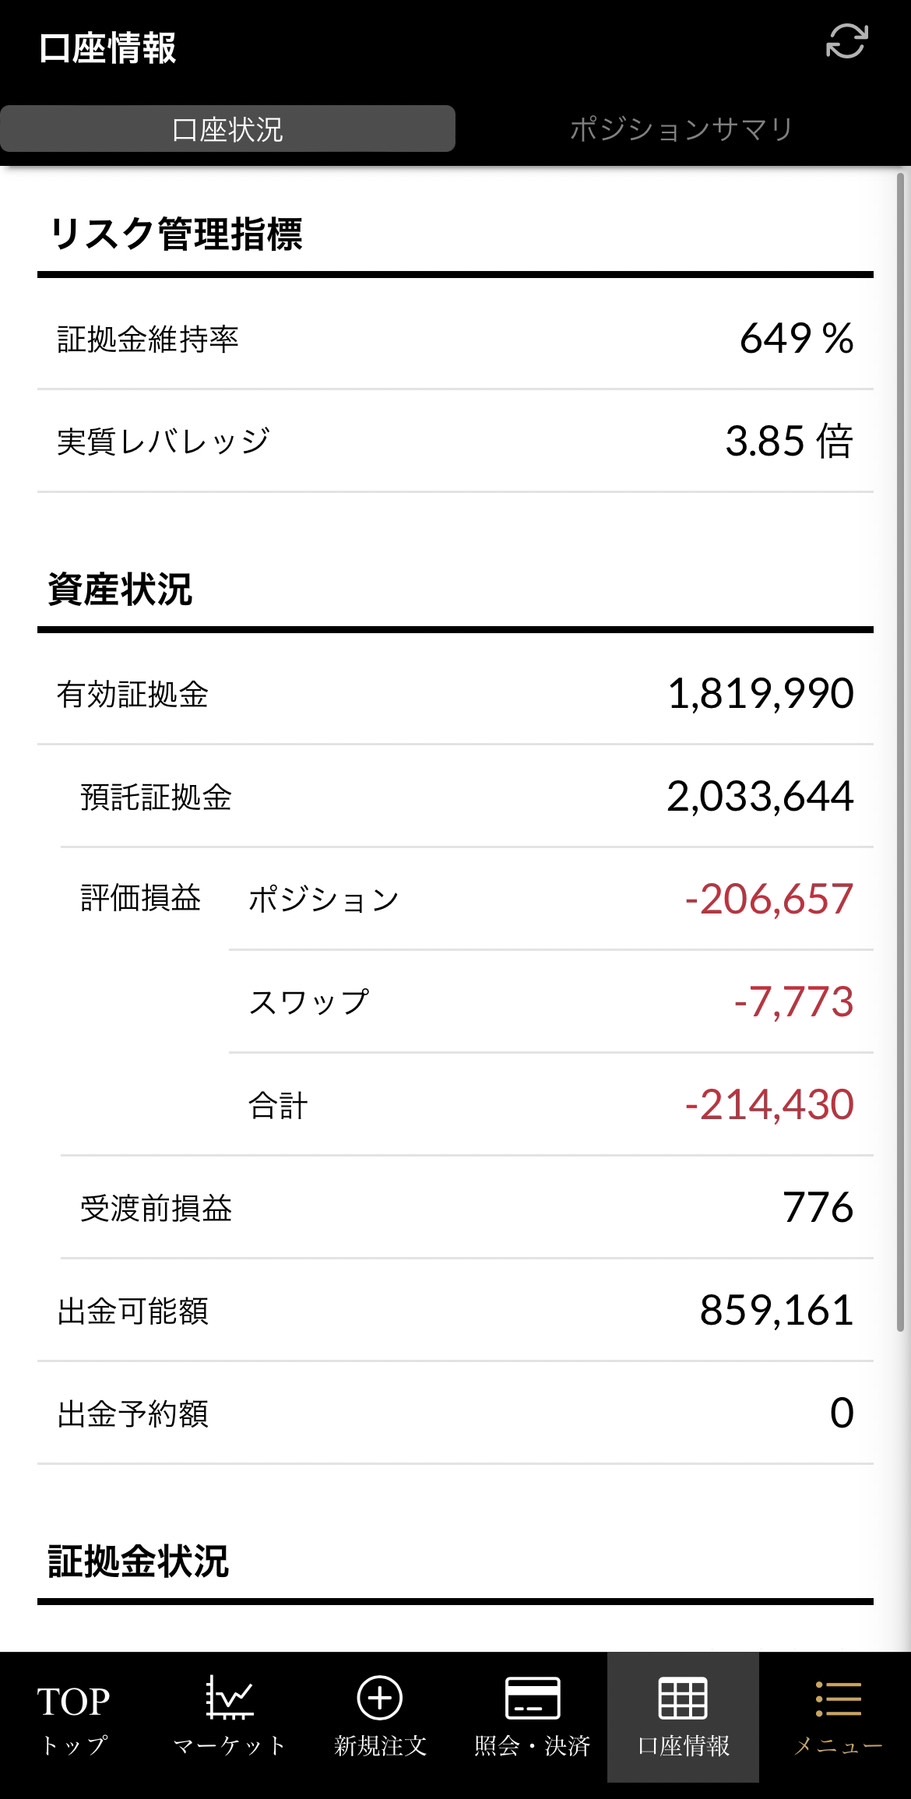911x1799 pixels.
Task: Switch to the 口座状況 tab
Action: [228, 129]
